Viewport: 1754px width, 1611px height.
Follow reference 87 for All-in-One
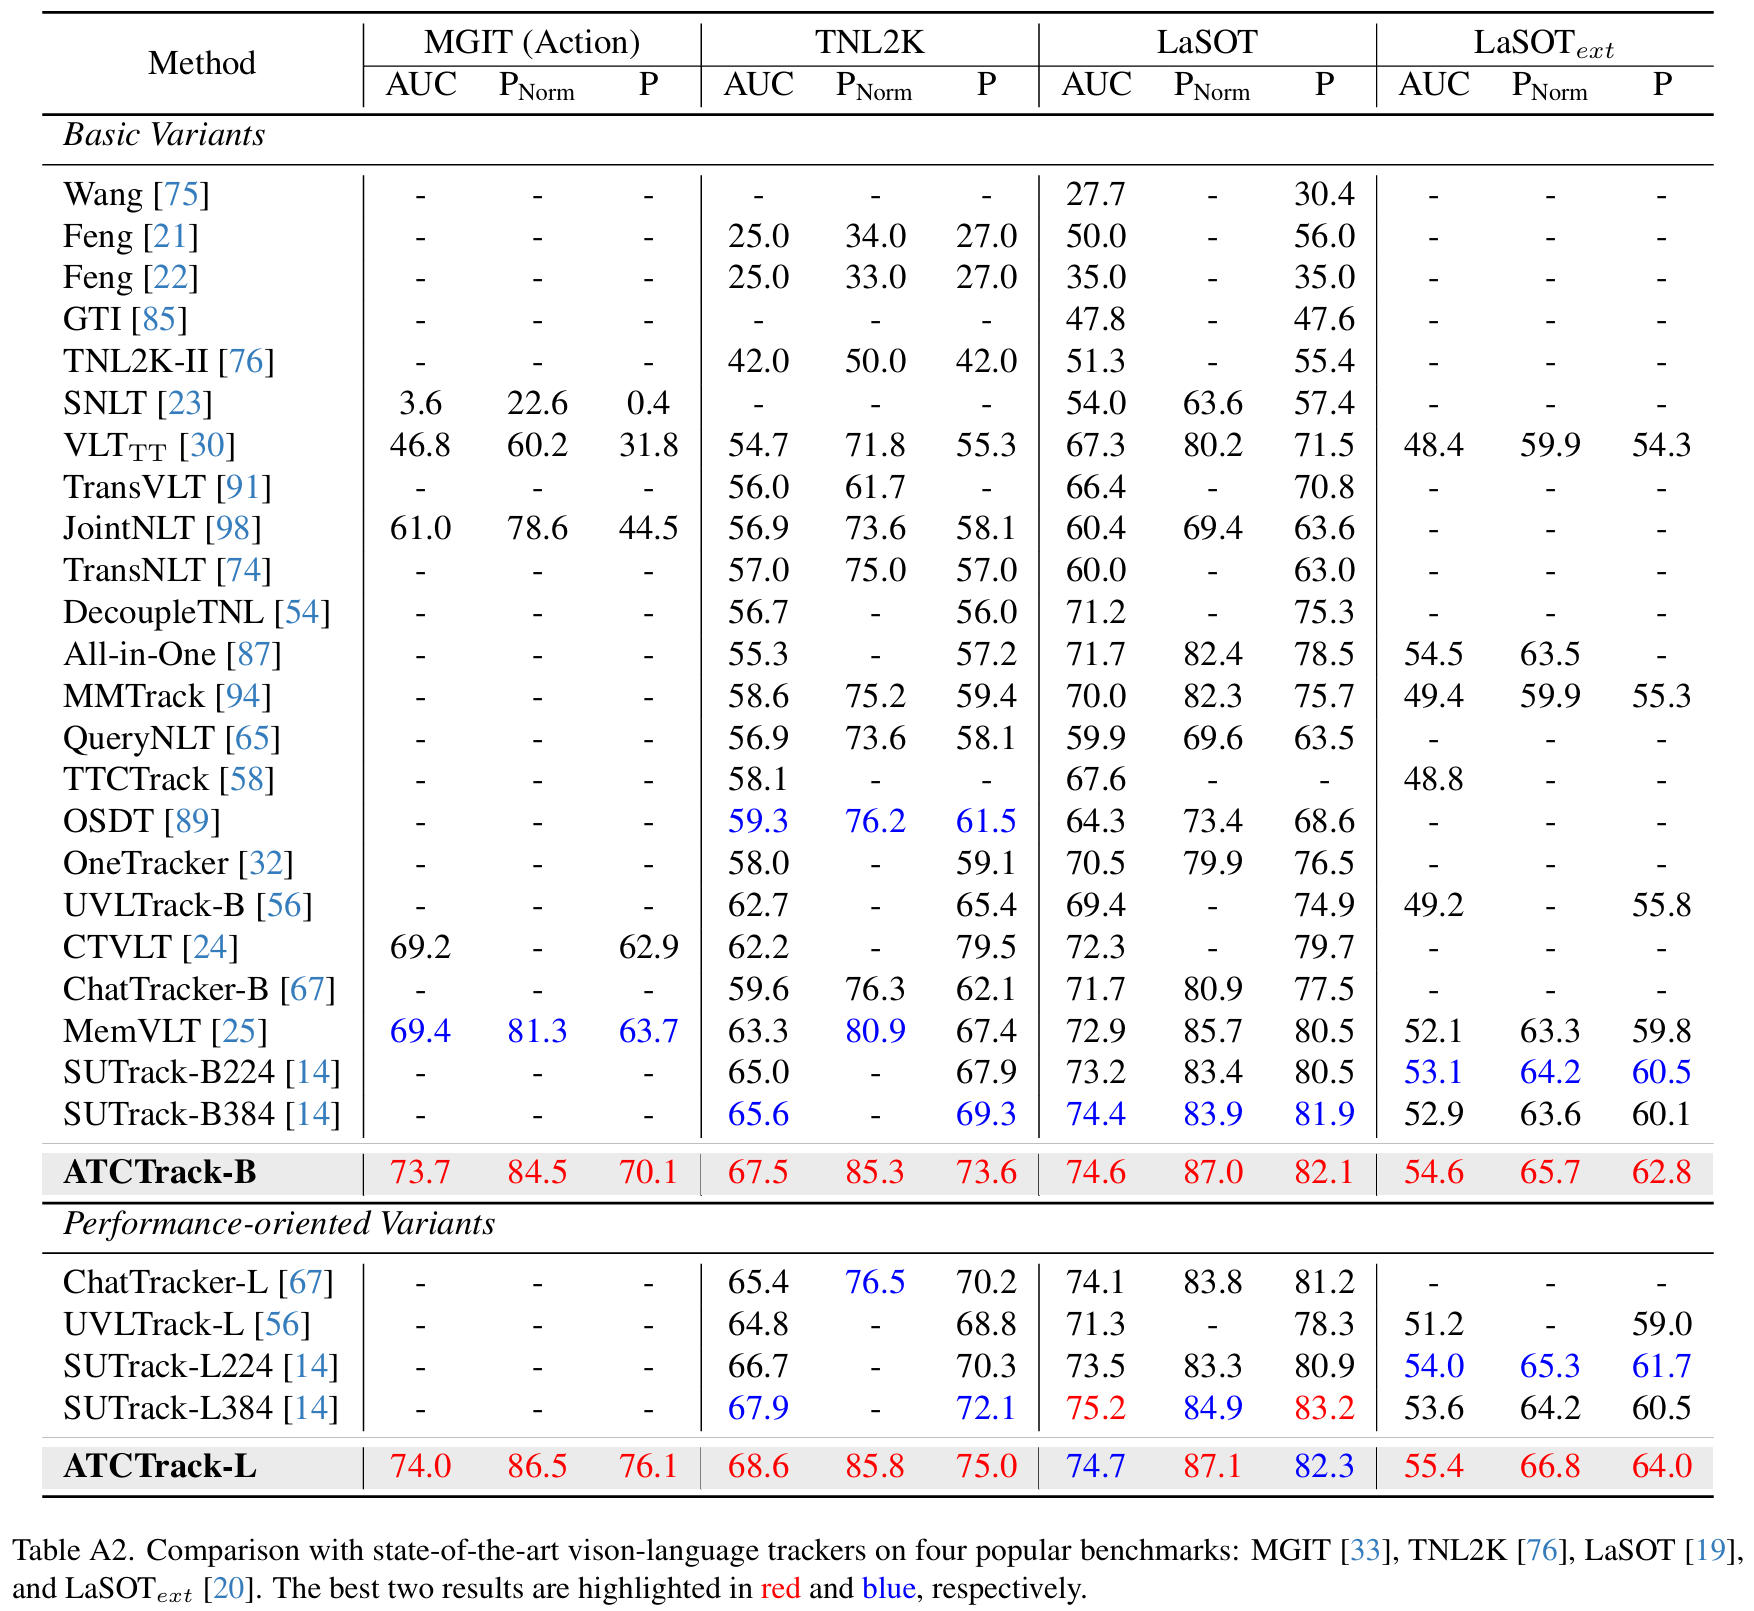point(254,654)
